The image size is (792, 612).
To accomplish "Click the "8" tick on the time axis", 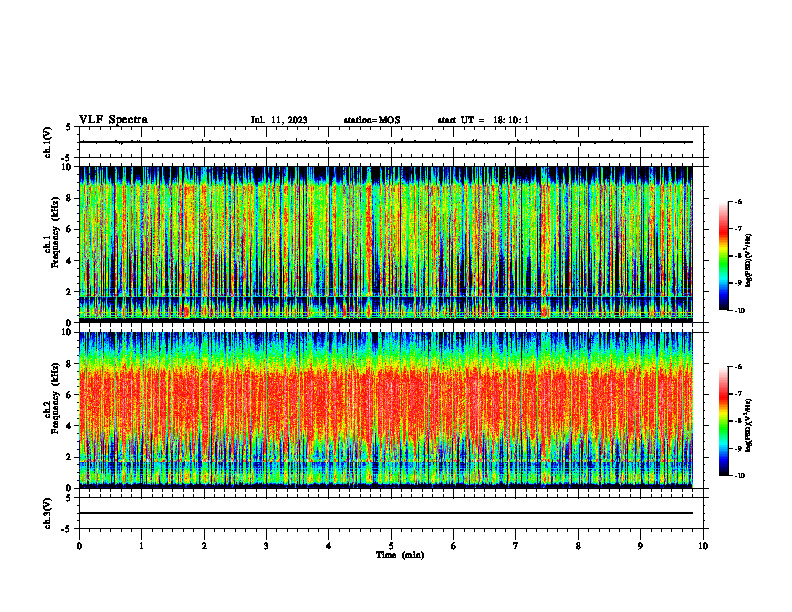I will click(x=578, y=546).
